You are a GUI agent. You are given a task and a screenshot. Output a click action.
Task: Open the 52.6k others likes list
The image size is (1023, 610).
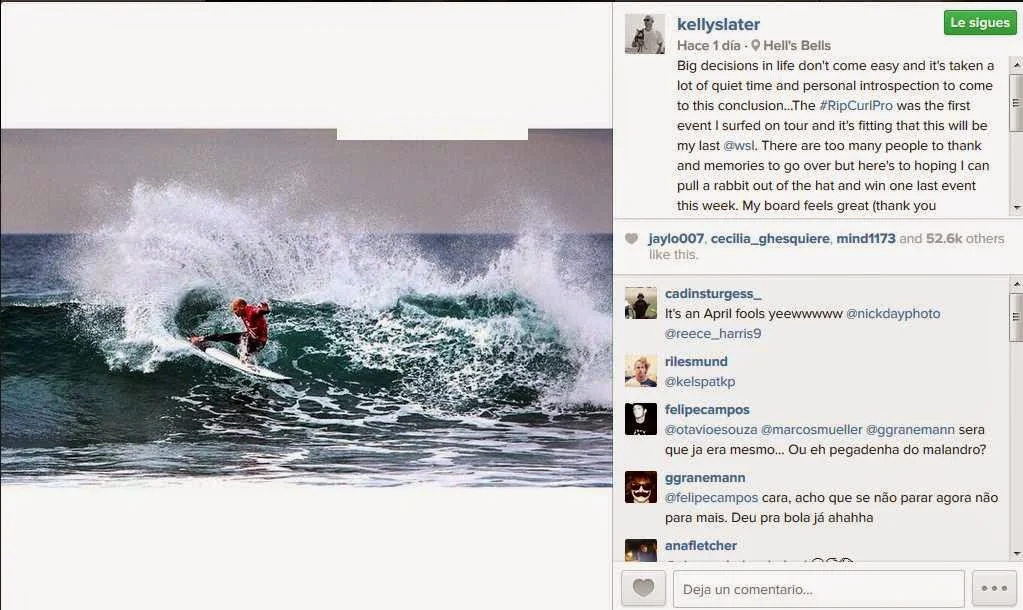coord(965,239)
